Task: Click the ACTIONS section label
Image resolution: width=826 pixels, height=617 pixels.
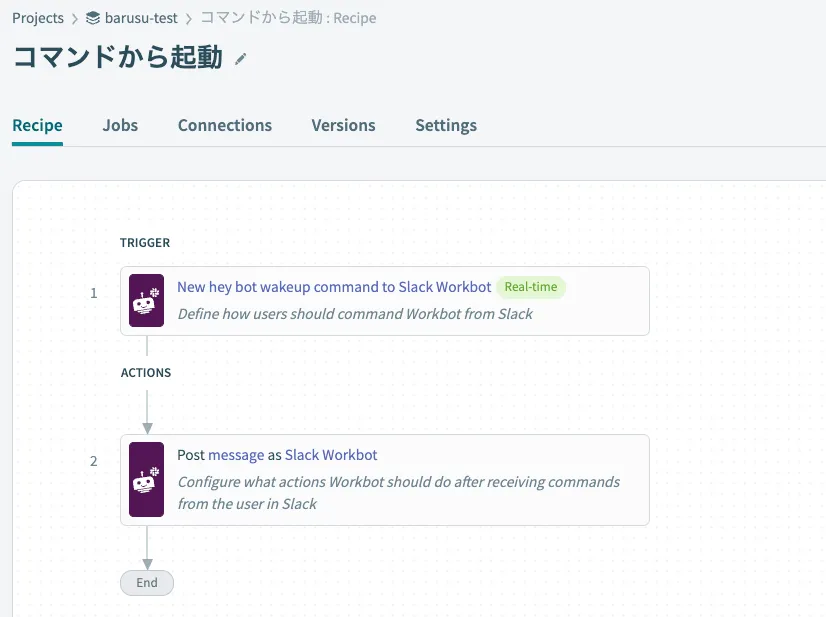Action: (x=146, y=373)
